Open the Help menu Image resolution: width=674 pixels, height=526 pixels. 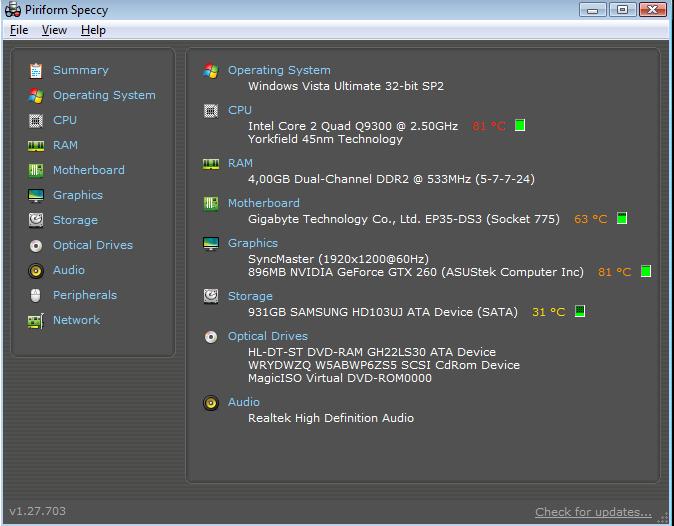point(93,30)
